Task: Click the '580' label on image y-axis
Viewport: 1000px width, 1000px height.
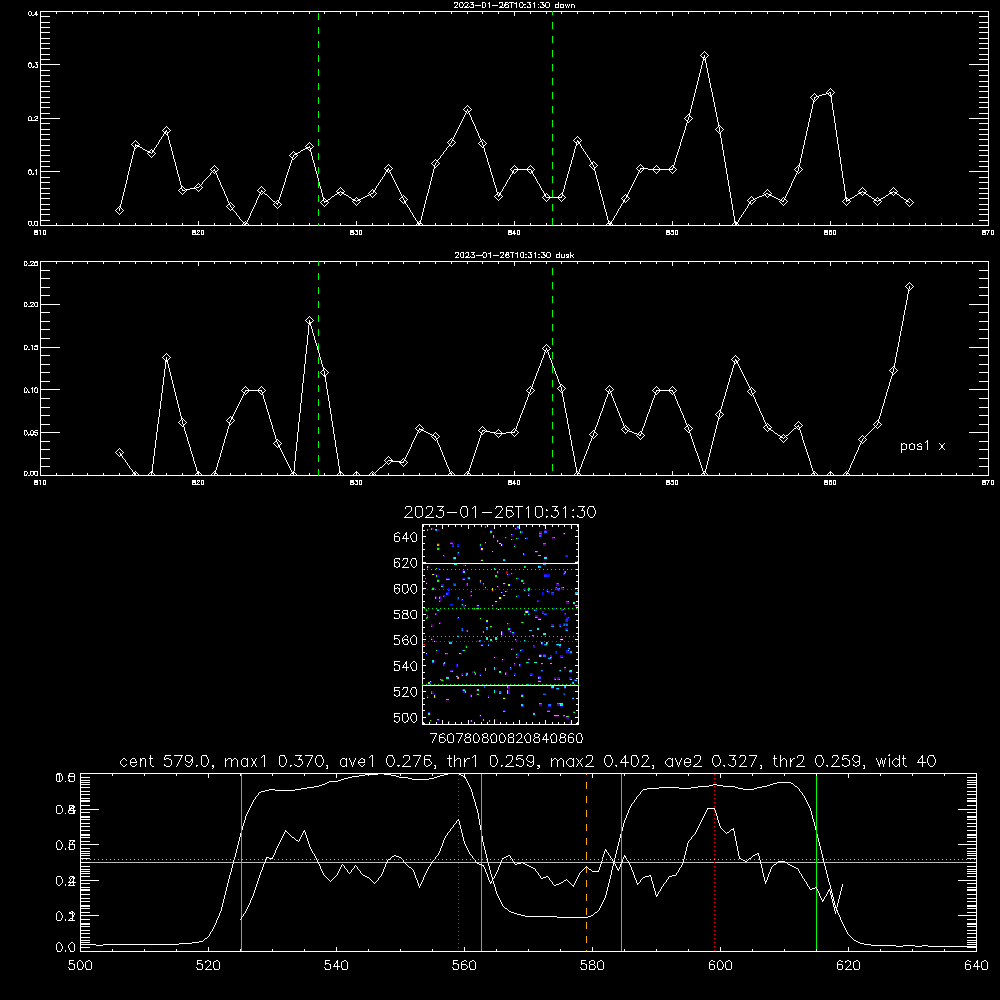Action: click(406, 615)
